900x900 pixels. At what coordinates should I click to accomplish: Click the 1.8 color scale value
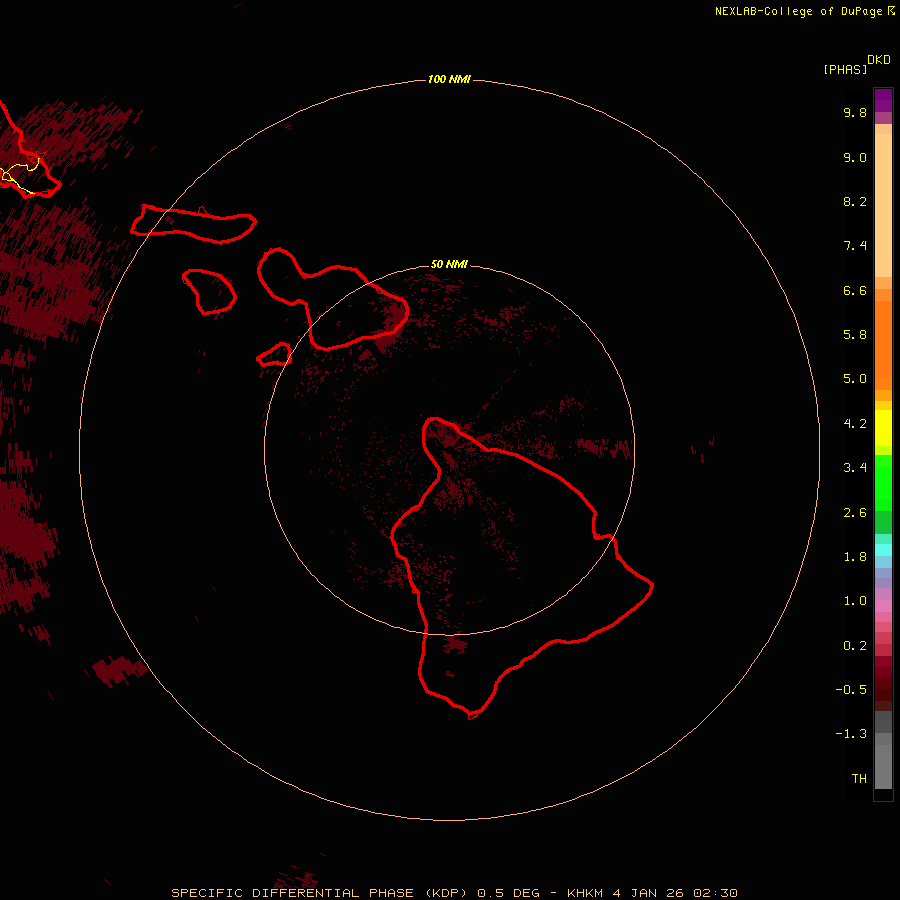tap(855, 557)
